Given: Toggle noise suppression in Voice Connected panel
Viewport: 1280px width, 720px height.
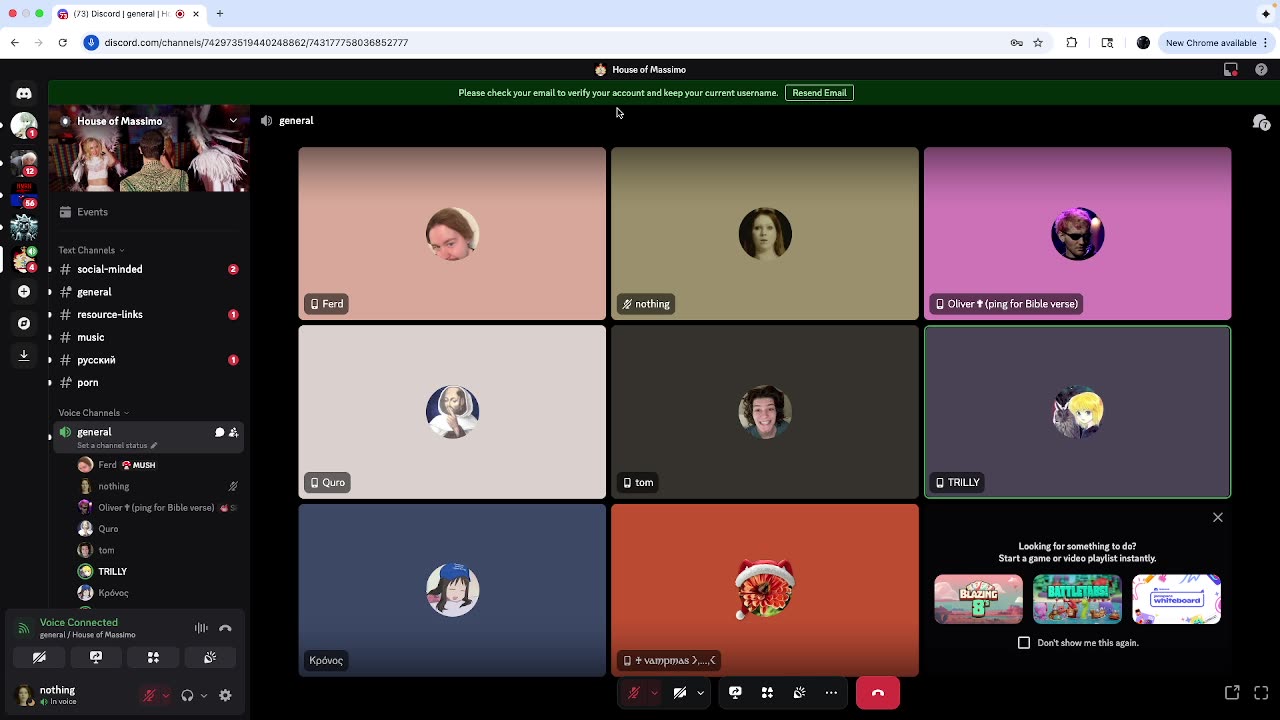Looking at the screenshot, I should point(201,628).
